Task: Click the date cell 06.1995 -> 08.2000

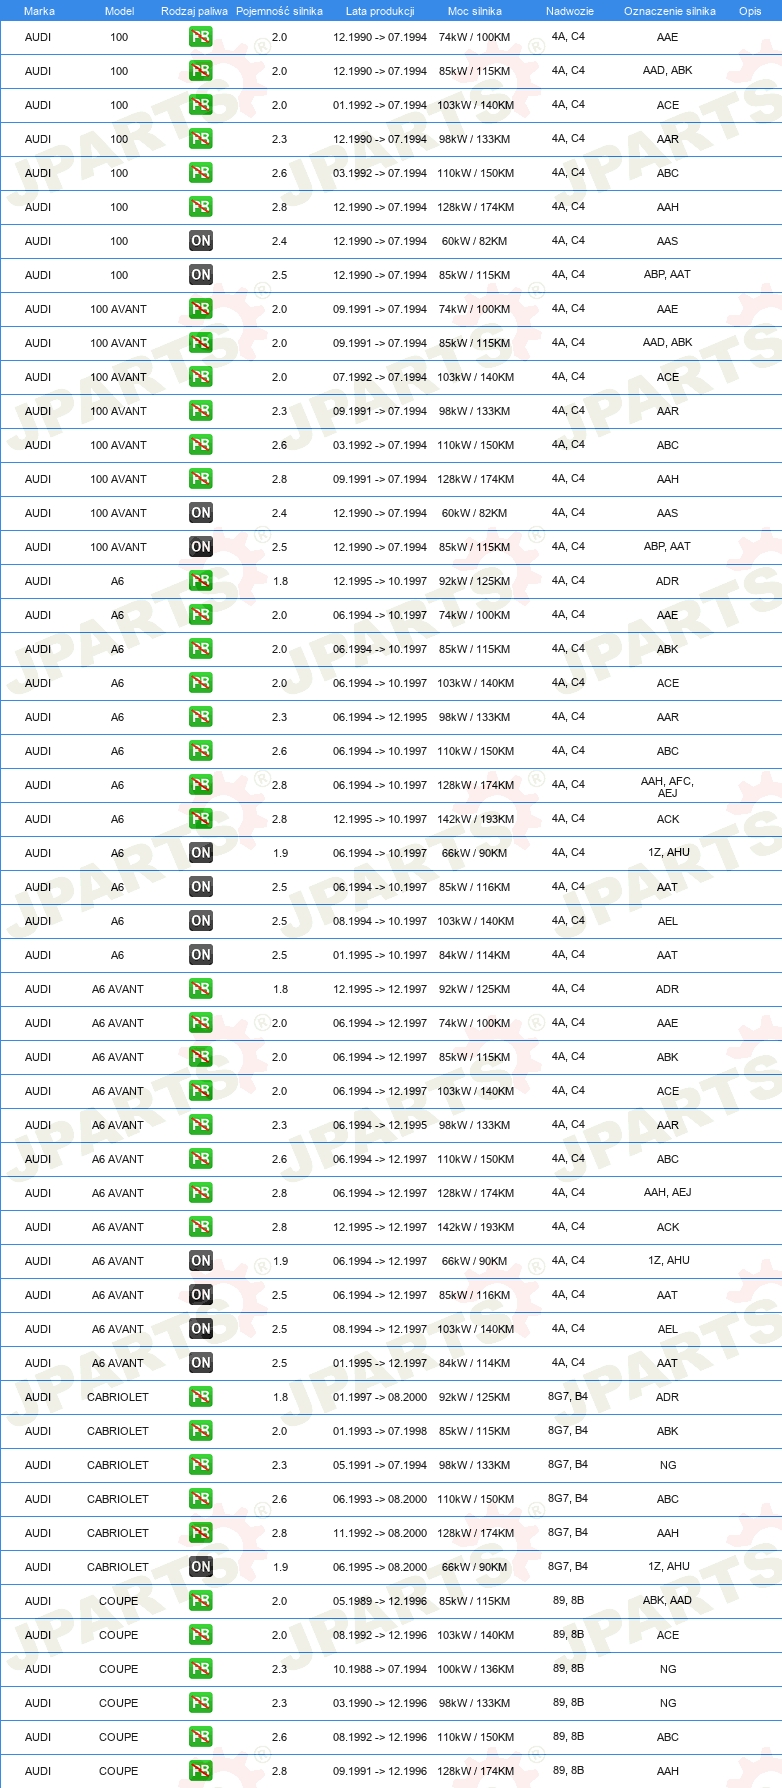Action: pos(380,1567)
